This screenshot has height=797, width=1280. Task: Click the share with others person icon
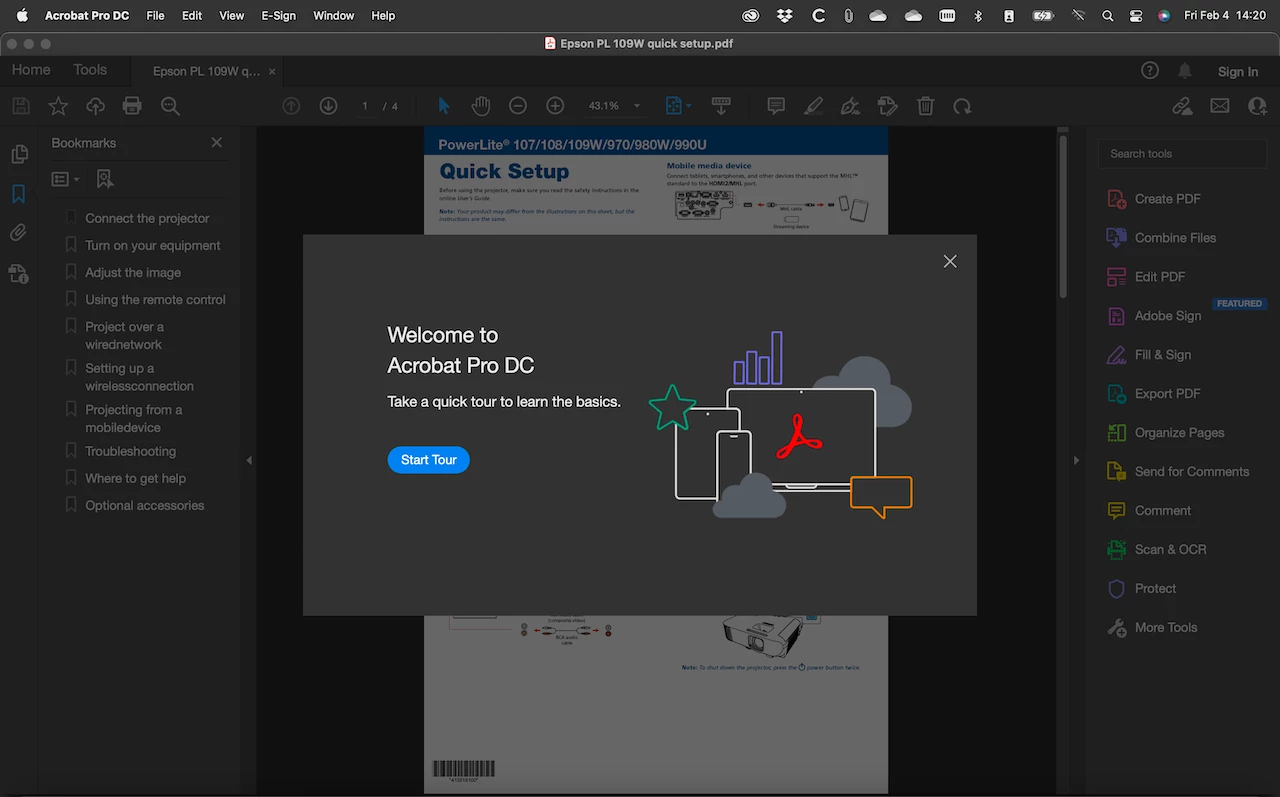(x=1257, y=106)
